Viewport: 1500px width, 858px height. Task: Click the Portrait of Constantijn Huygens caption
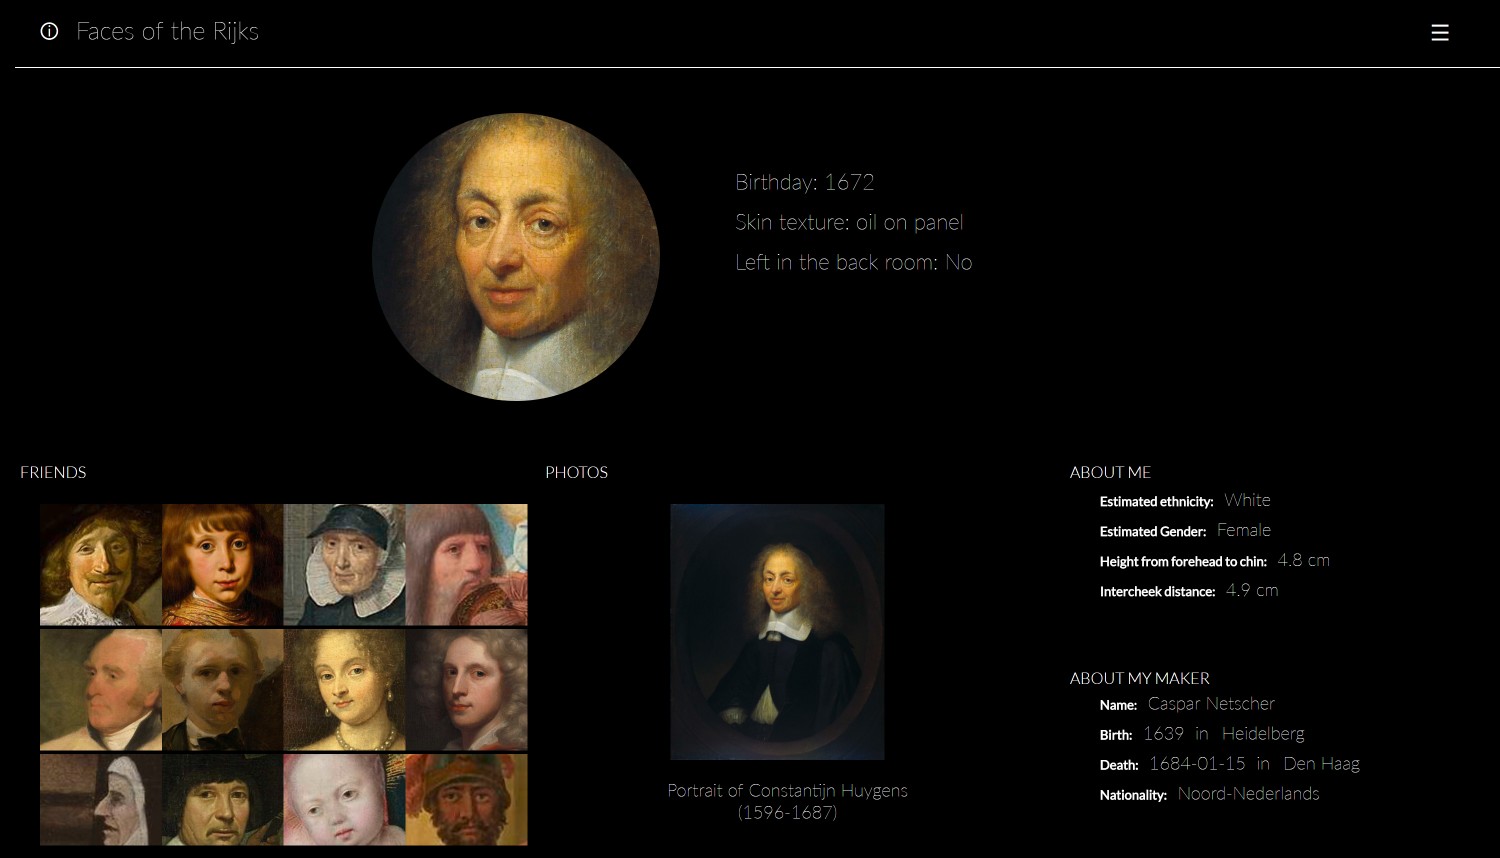787,801
